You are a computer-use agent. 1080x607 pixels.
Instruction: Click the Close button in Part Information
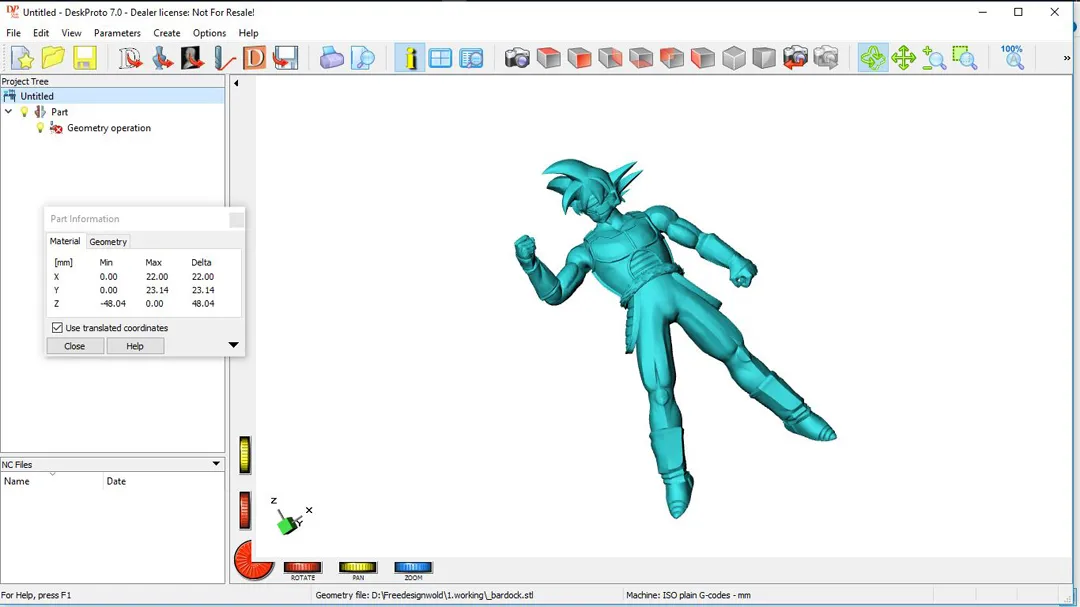pos(74,346)
